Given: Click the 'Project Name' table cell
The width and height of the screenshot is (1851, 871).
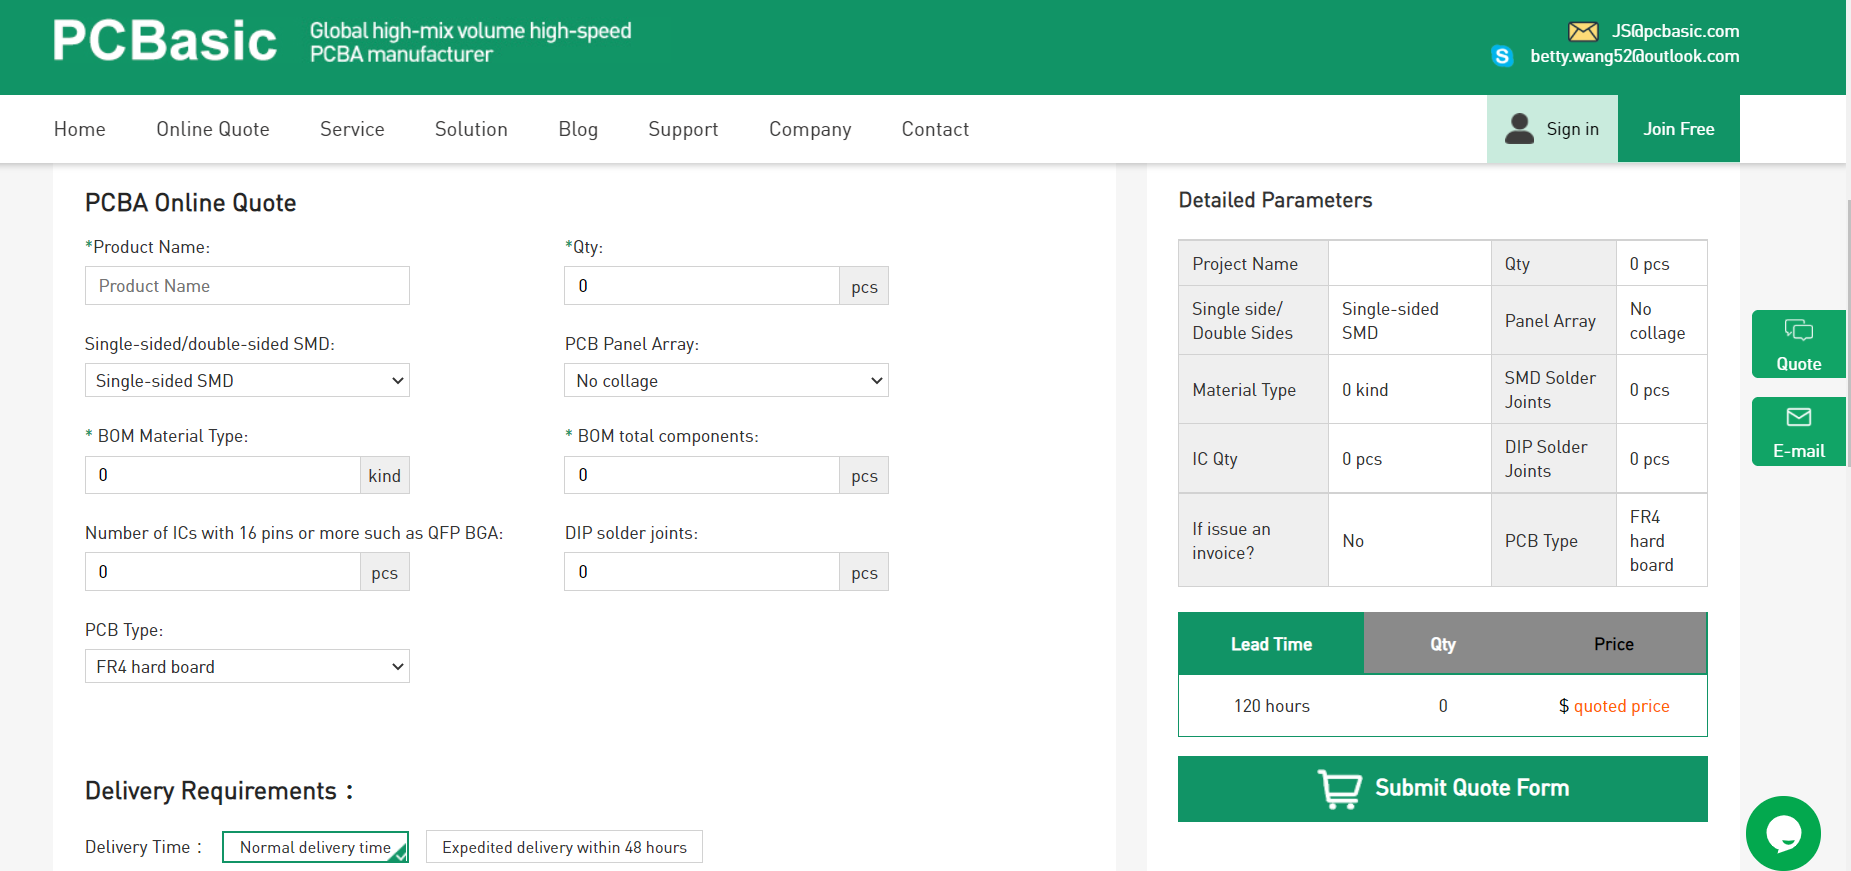Looking at the screenshot, I should [x=1253, y=264].
